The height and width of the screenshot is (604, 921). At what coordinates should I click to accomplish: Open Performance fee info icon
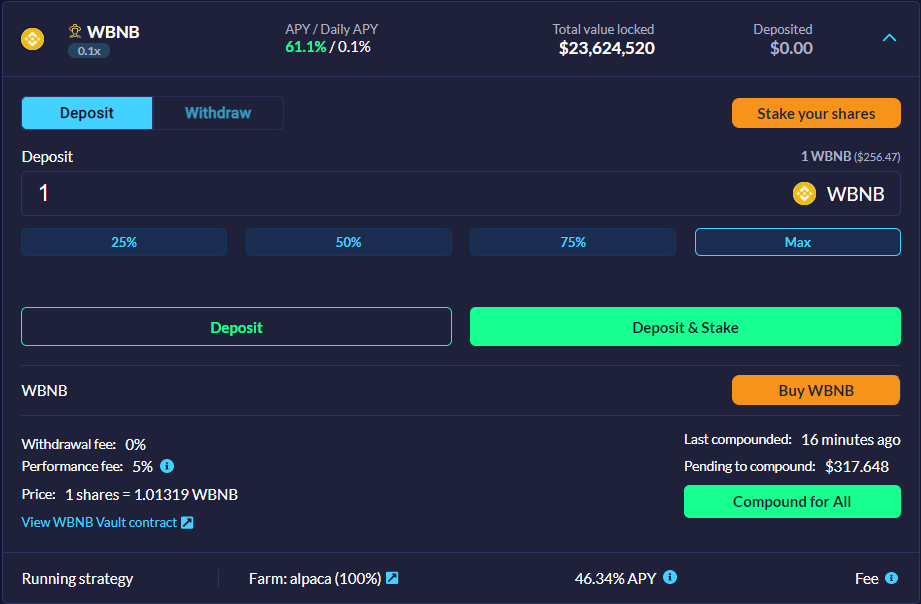pos(167,466)
